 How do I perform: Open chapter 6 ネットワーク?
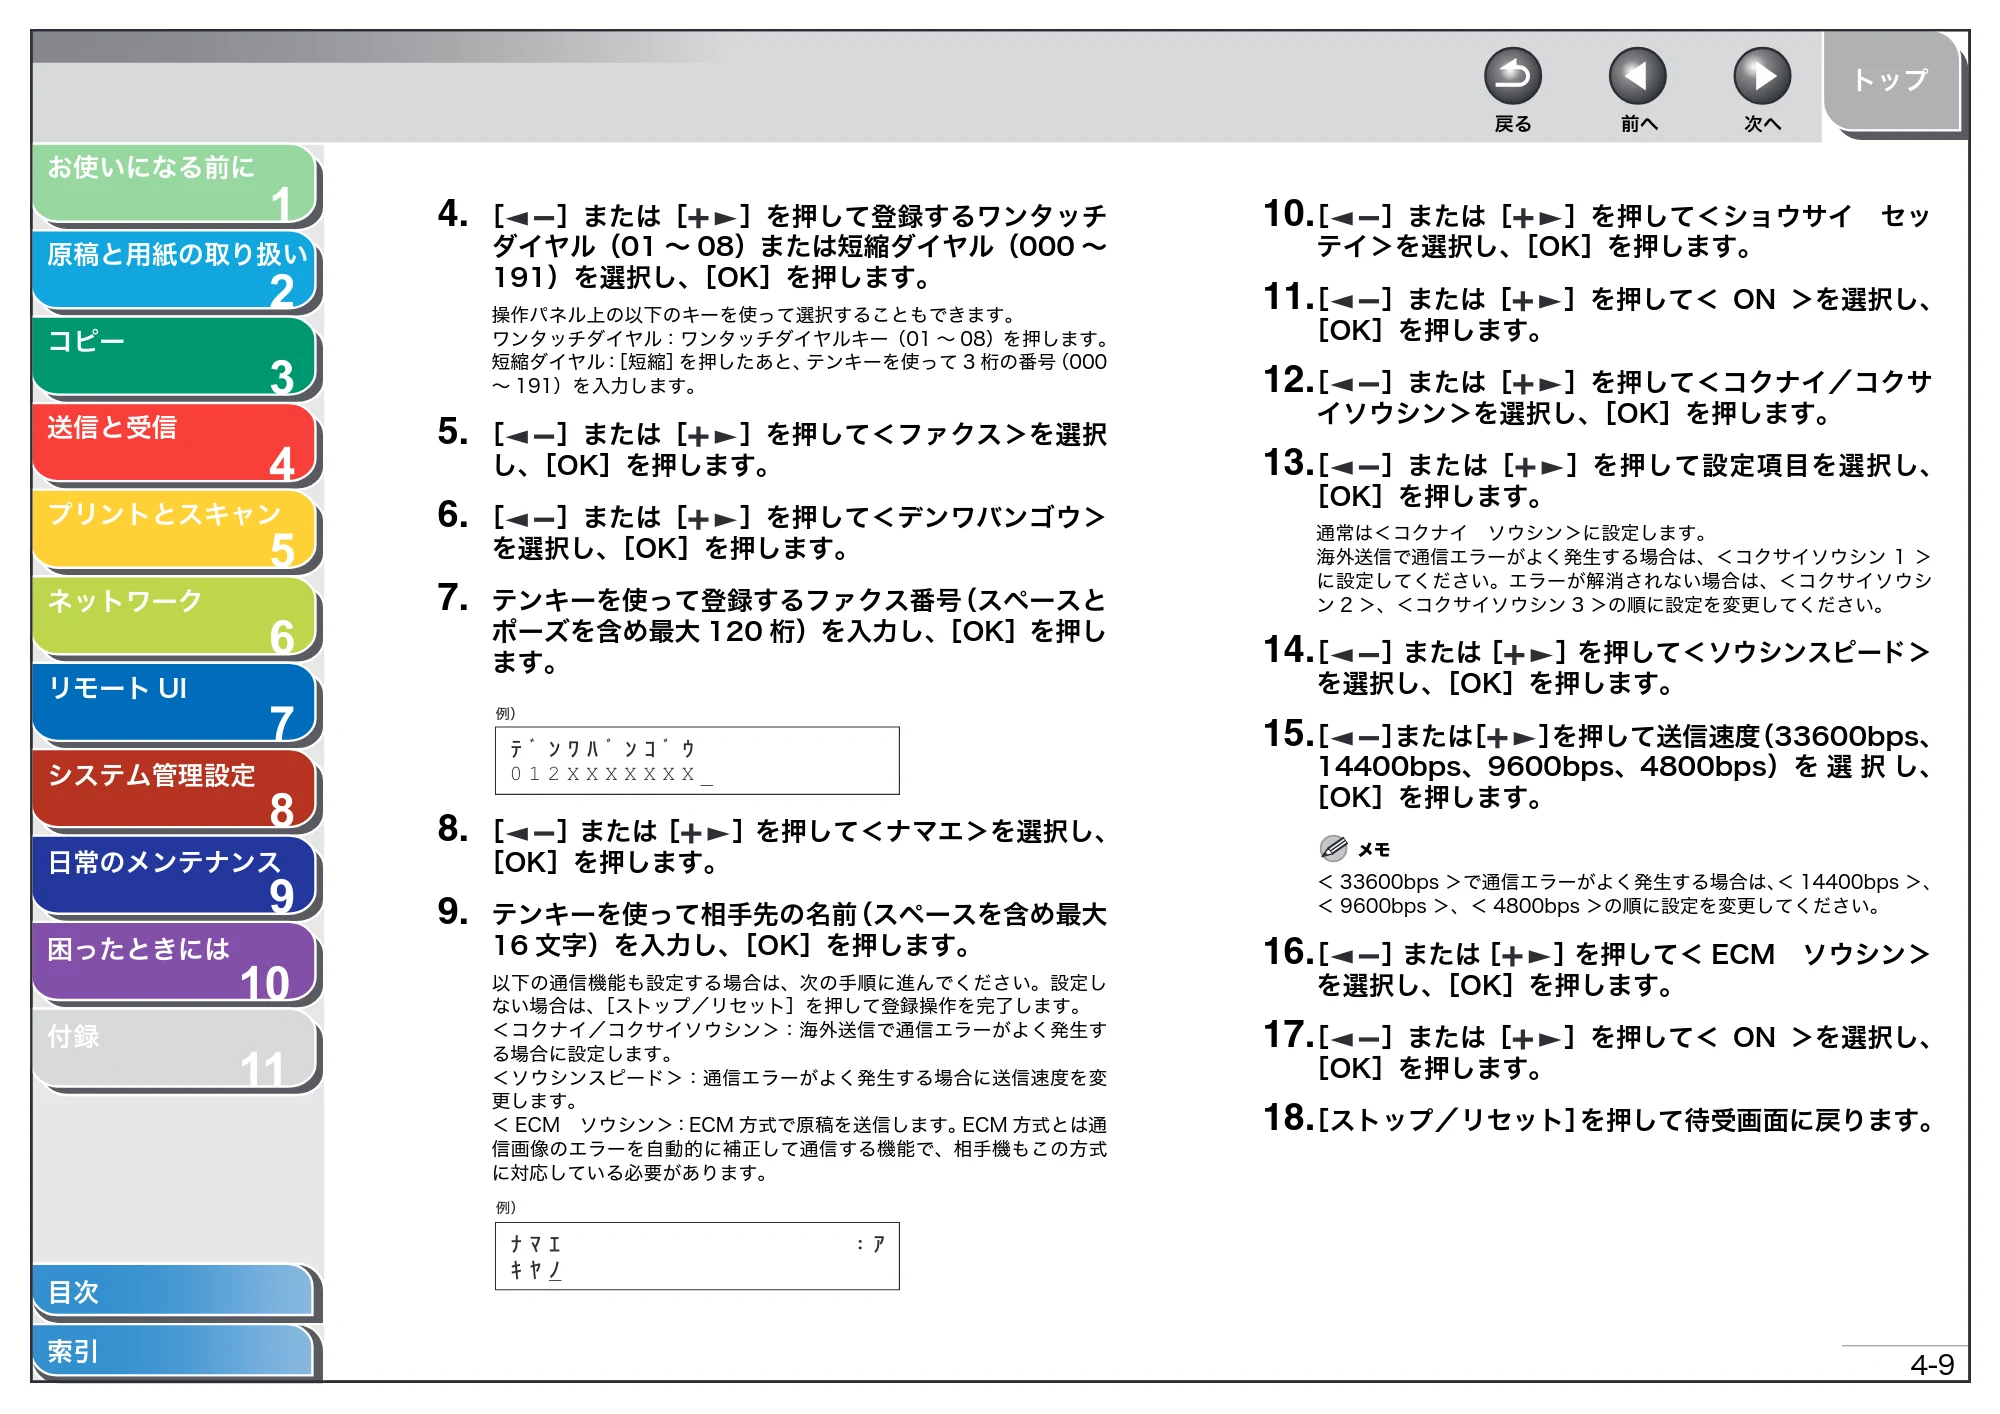tap(175, 617)
